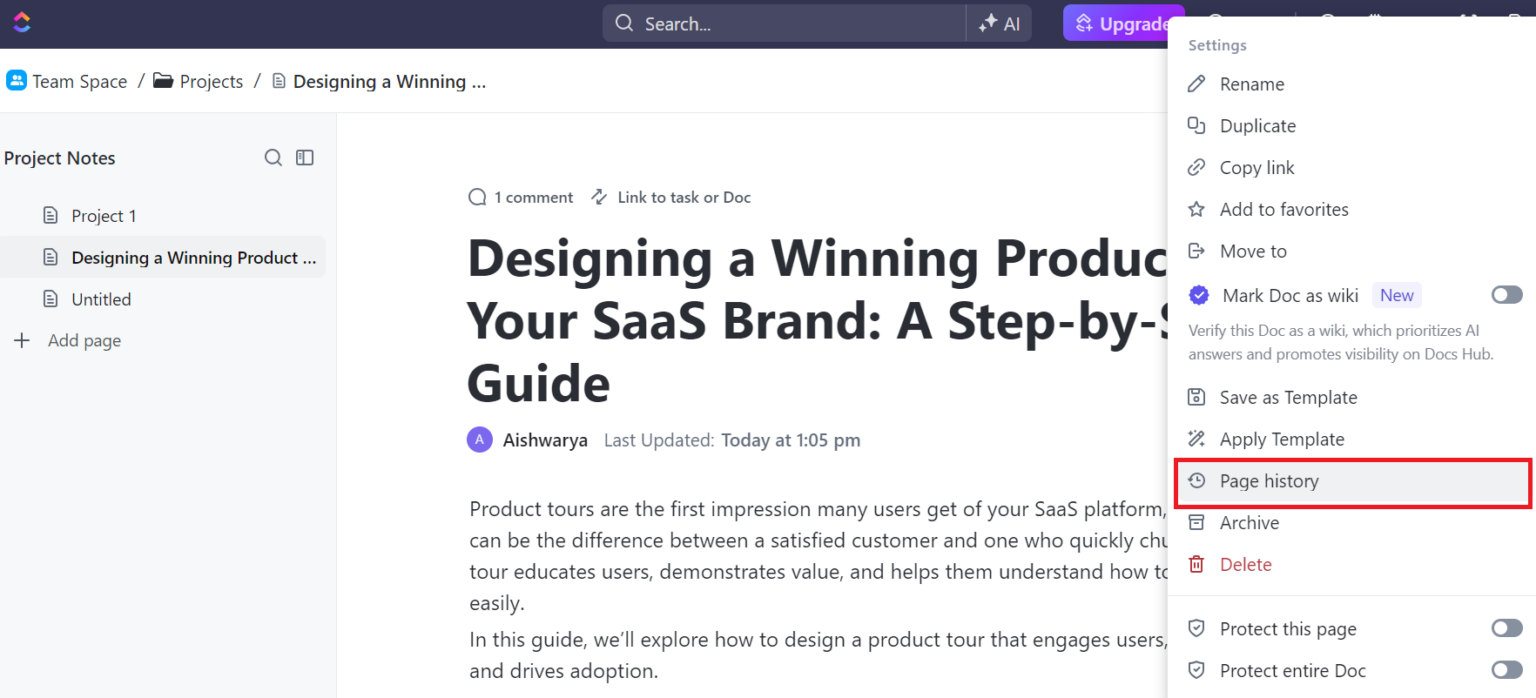Open the Project 1 page
The height and width of the screenshot is (698, 1536).
tap(103, 216)
